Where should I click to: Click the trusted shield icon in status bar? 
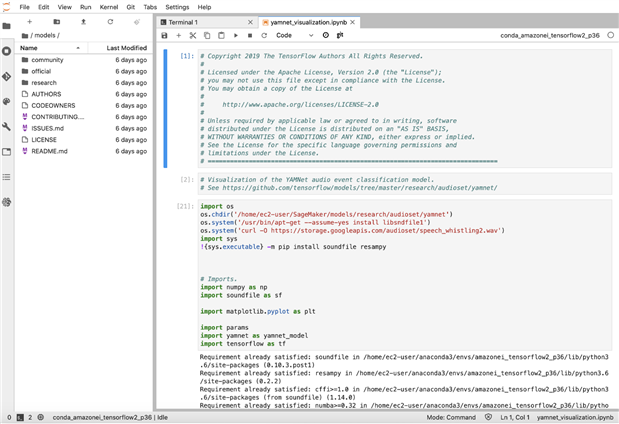click(488, 417)
